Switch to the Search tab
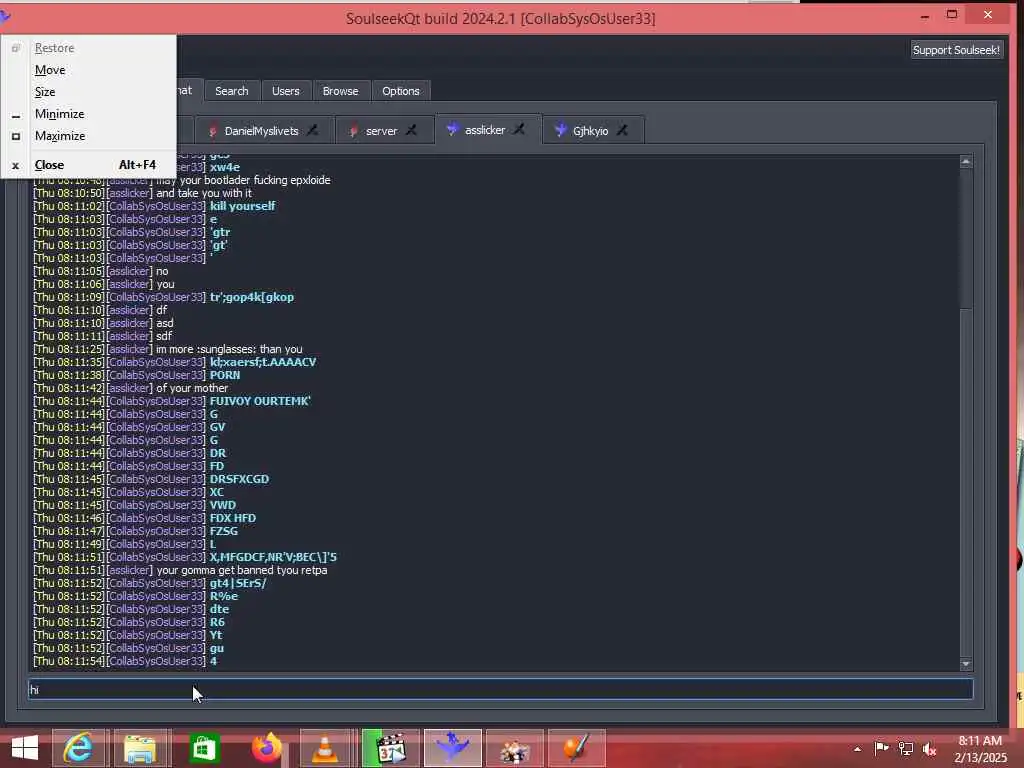The image size is (1024, 768). point(232,91)
